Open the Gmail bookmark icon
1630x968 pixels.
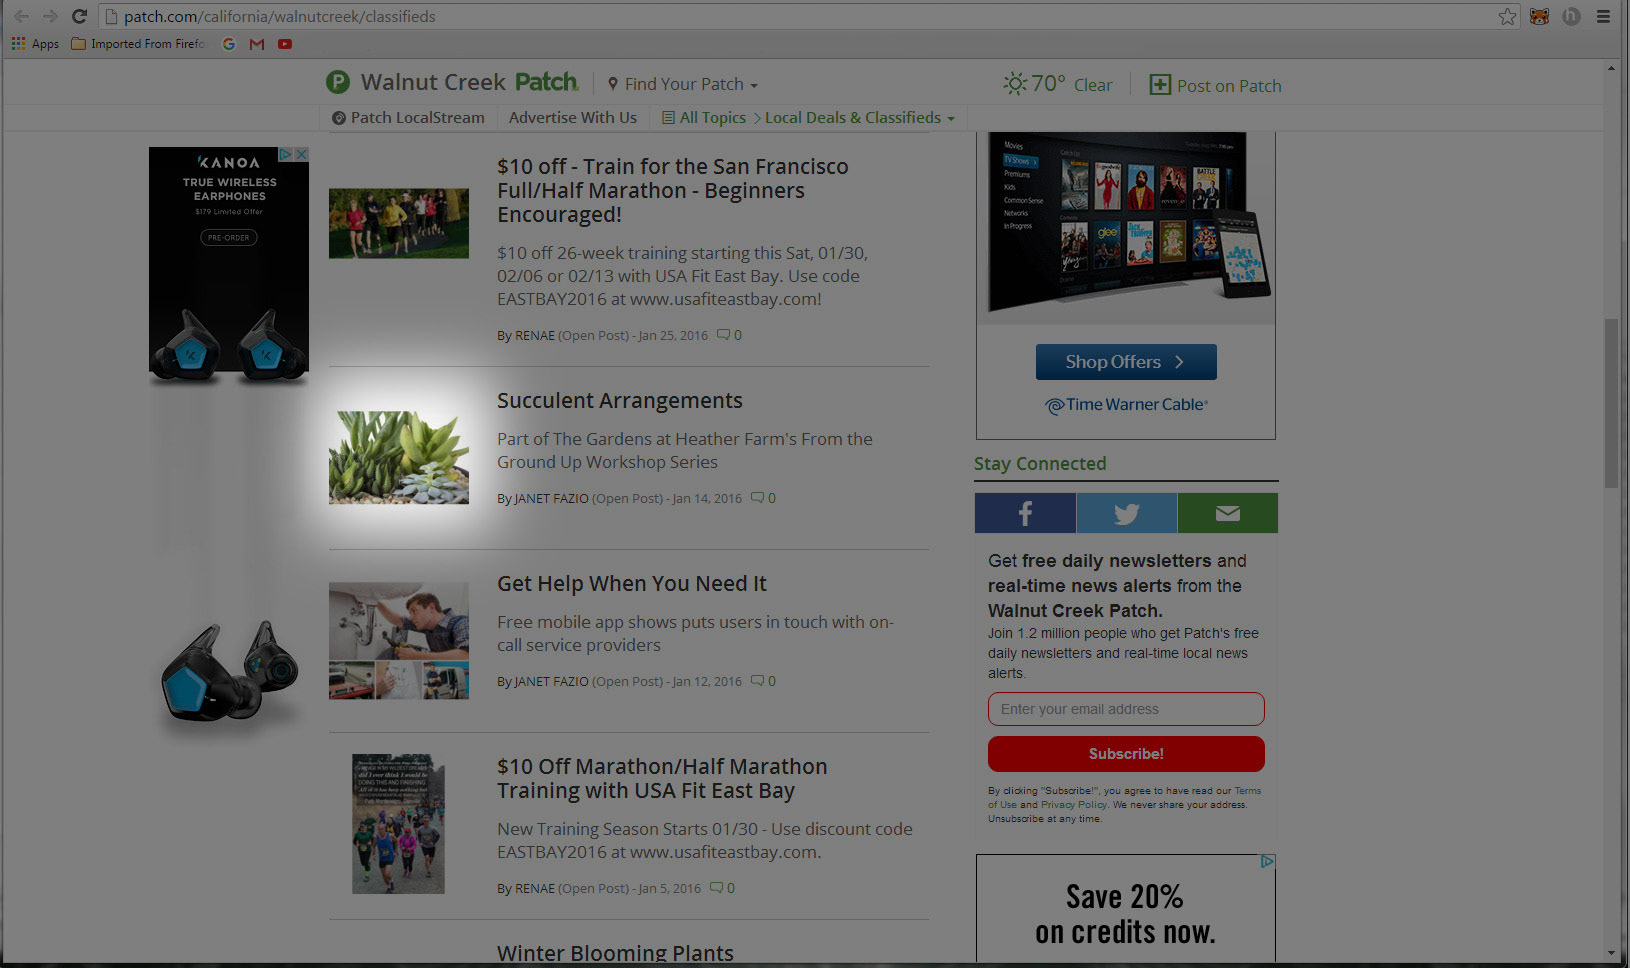[x=257, y=44]
